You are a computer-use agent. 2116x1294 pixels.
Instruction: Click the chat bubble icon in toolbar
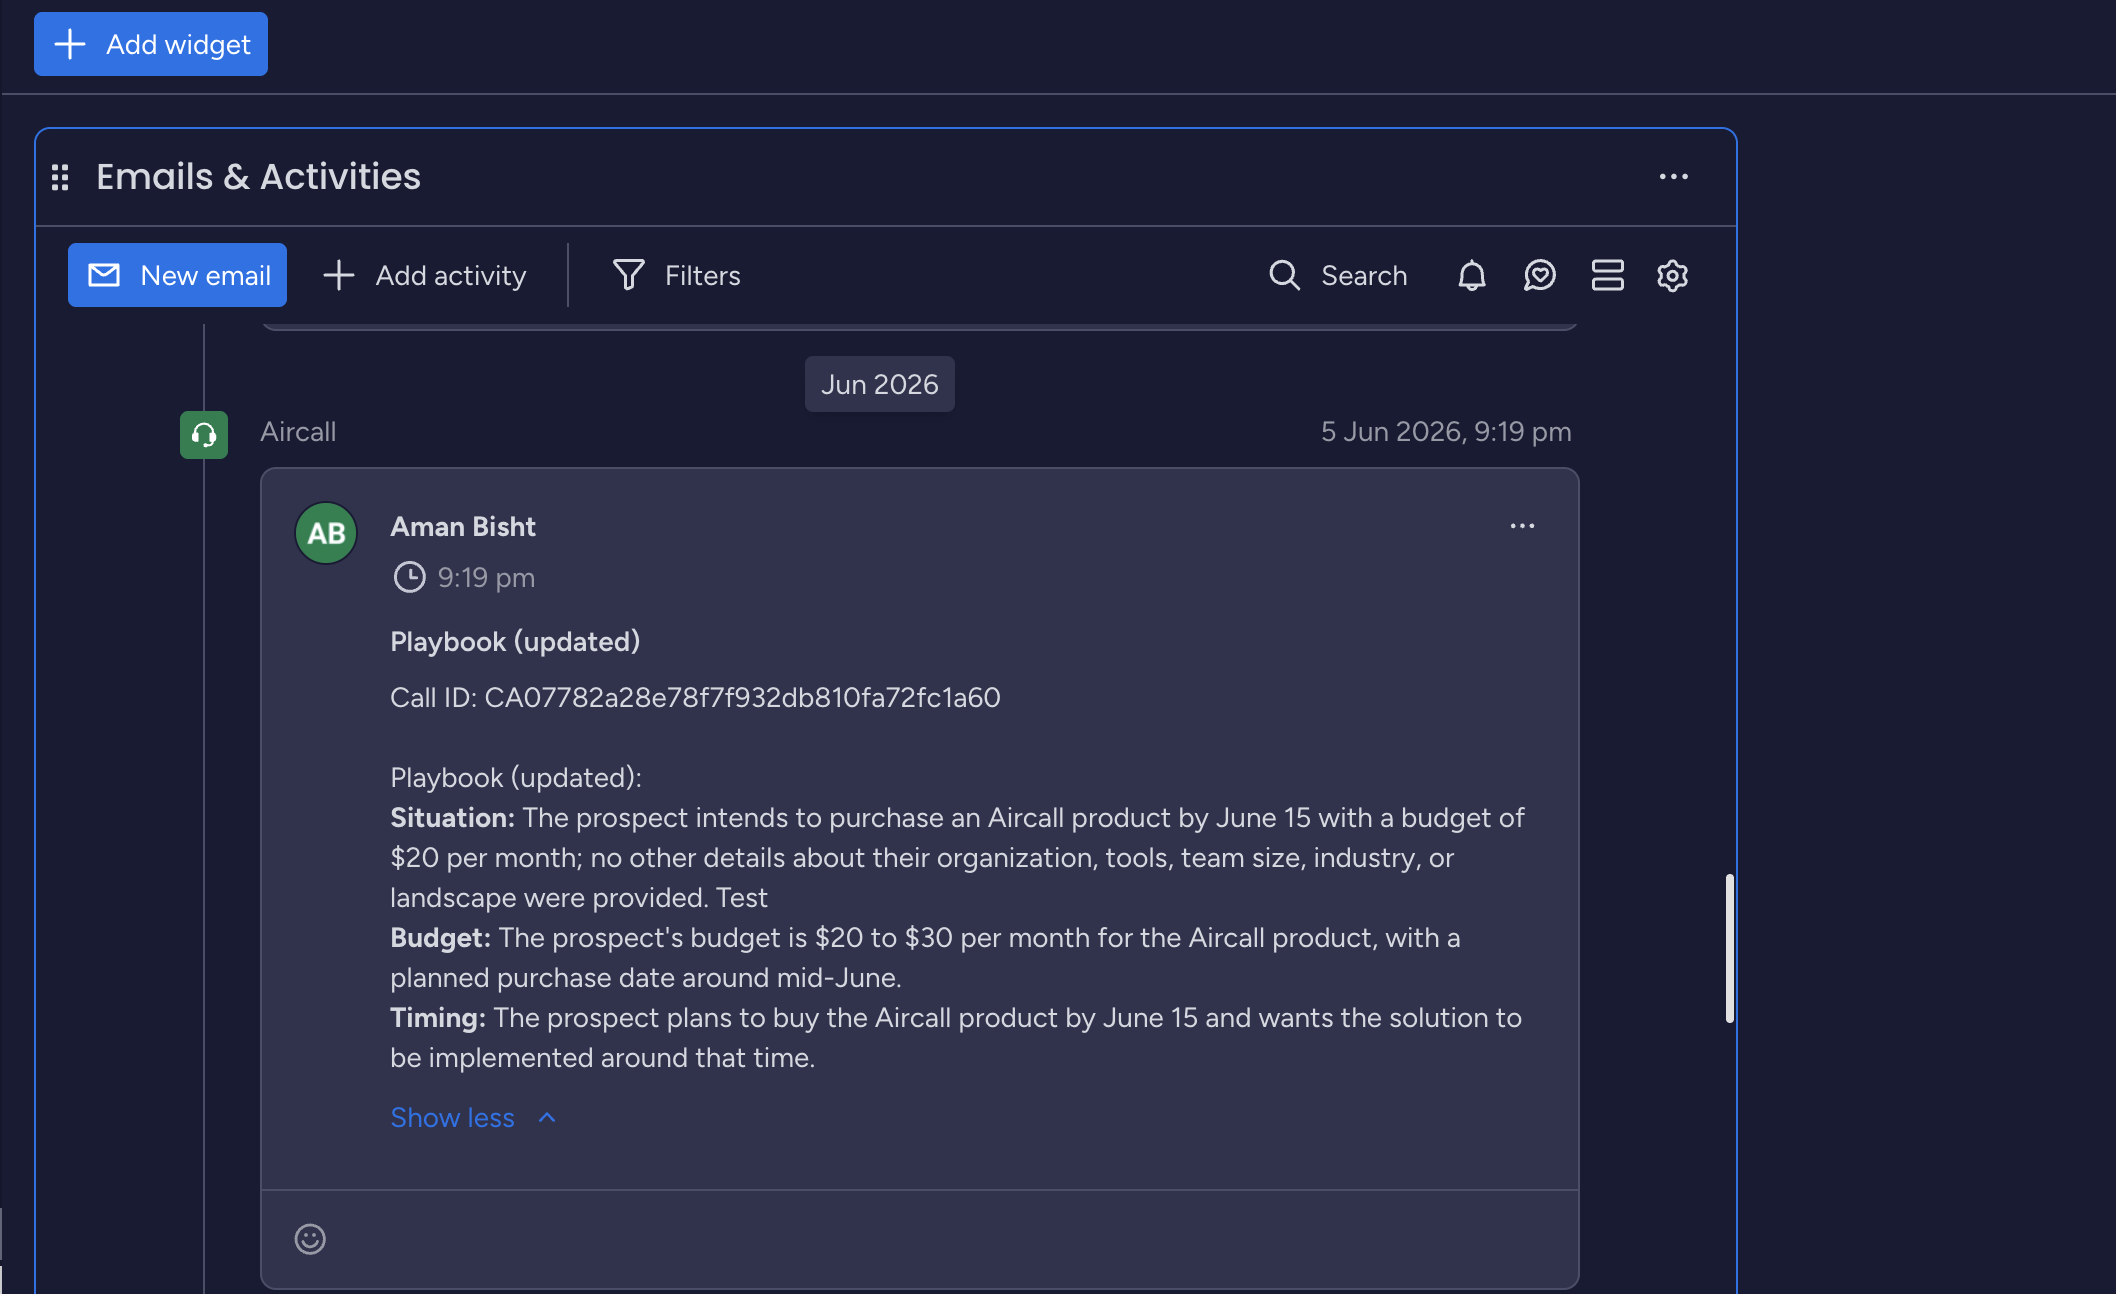pos(1539,275)
